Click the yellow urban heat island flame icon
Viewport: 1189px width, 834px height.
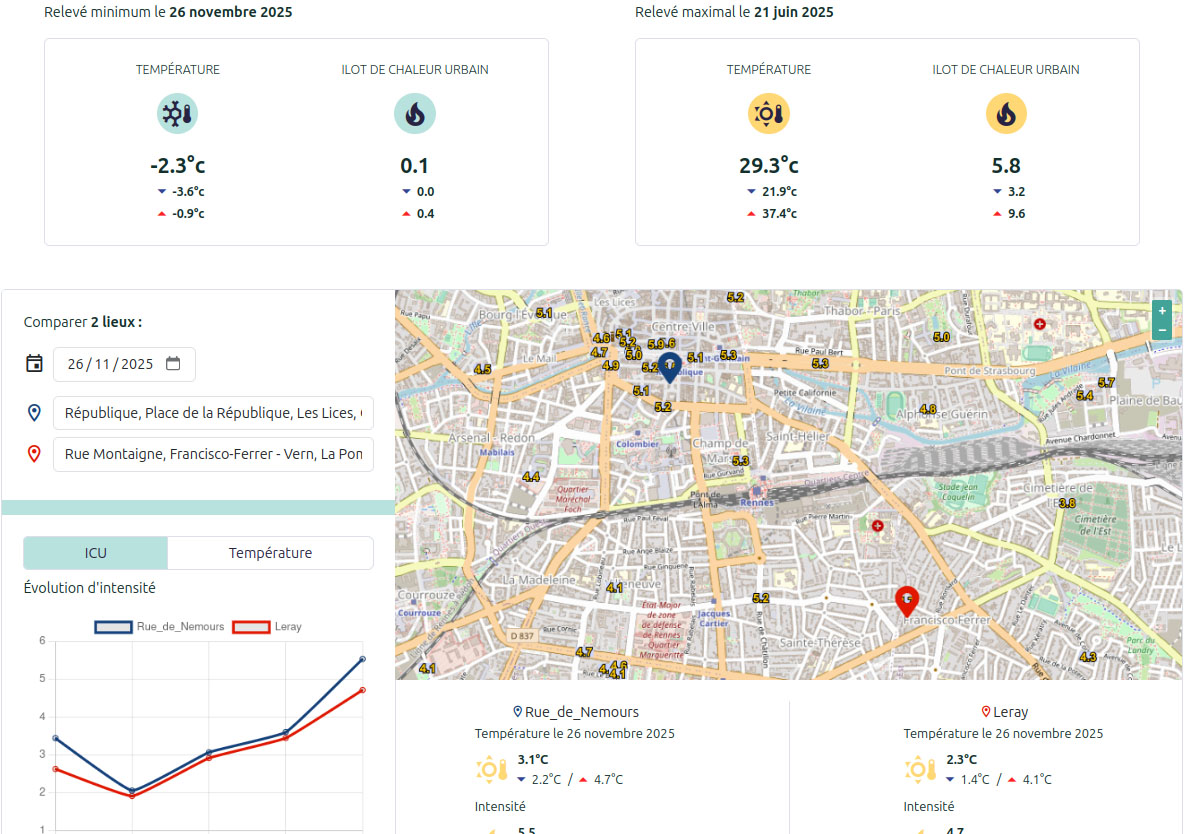tap(1005, 114)
